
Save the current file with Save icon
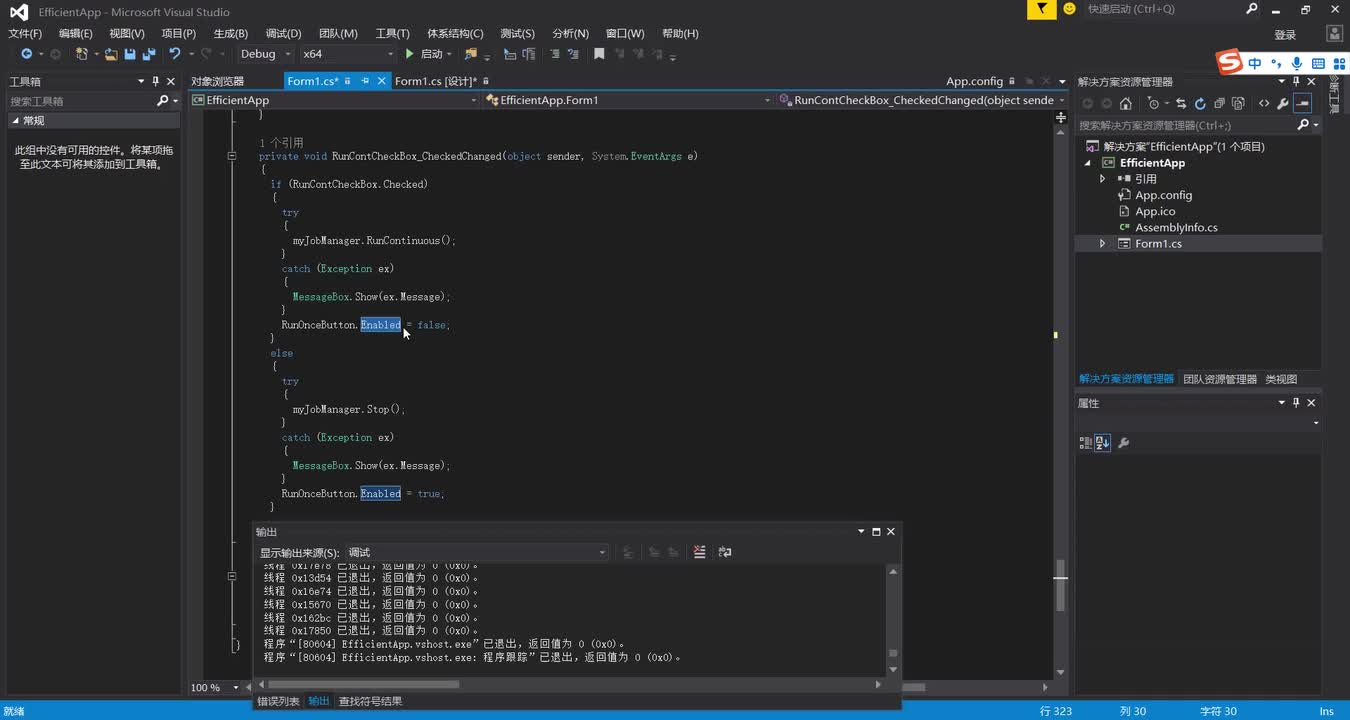pos(130,54)
